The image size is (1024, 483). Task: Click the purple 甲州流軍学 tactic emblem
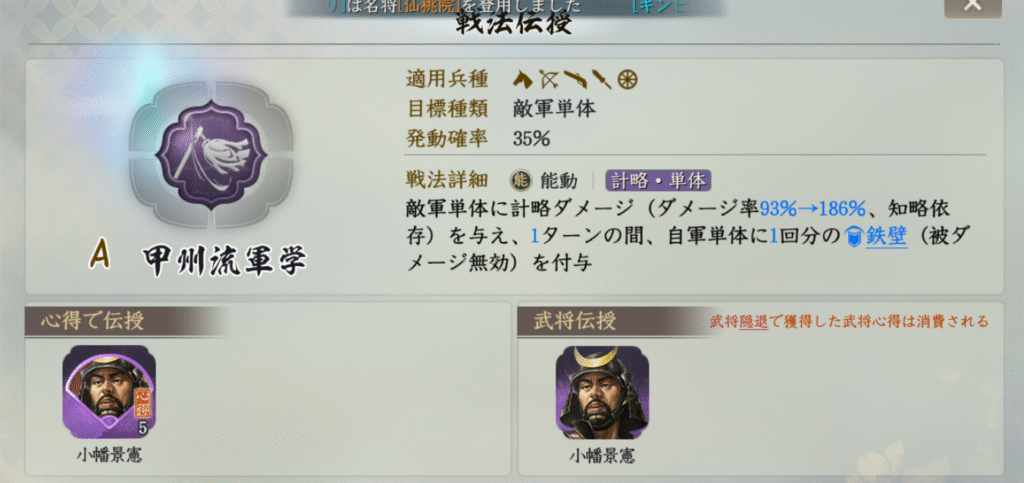(x=211, y=154)
